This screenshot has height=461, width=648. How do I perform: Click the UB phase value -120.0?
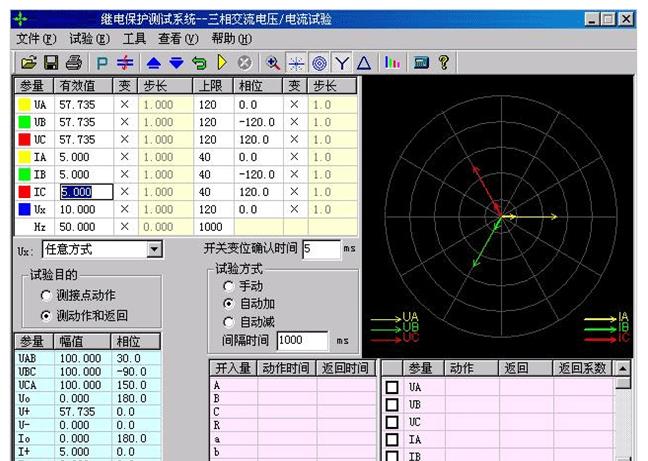click(x=259, y=122)
